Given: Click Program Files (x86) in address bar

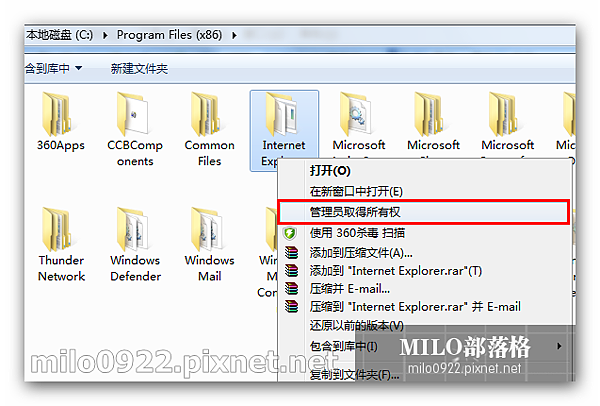Looking at the screenshot, I should pyautogui.click(x=170, y=35).
